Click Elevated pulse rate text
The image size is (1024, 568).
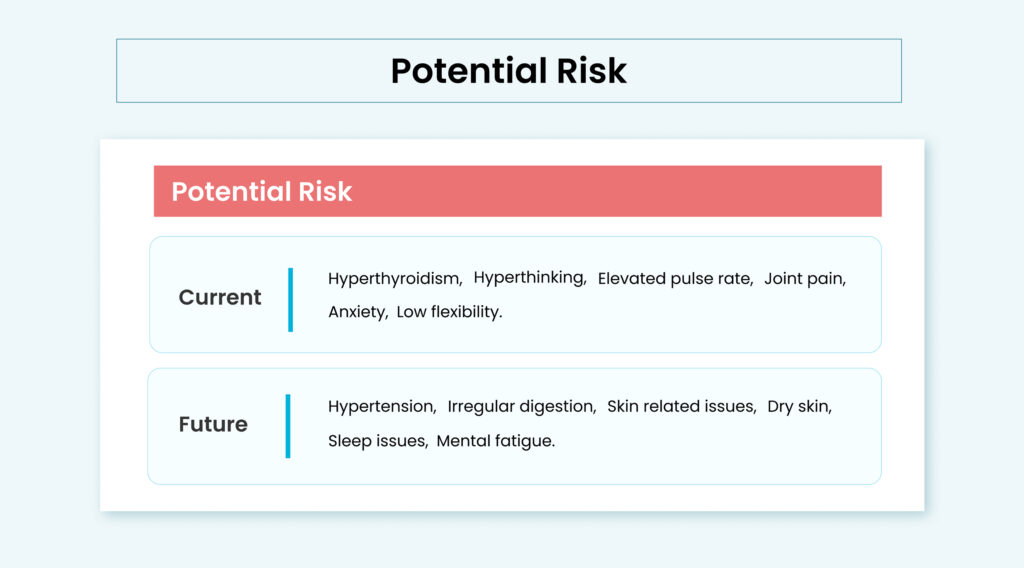675,279
